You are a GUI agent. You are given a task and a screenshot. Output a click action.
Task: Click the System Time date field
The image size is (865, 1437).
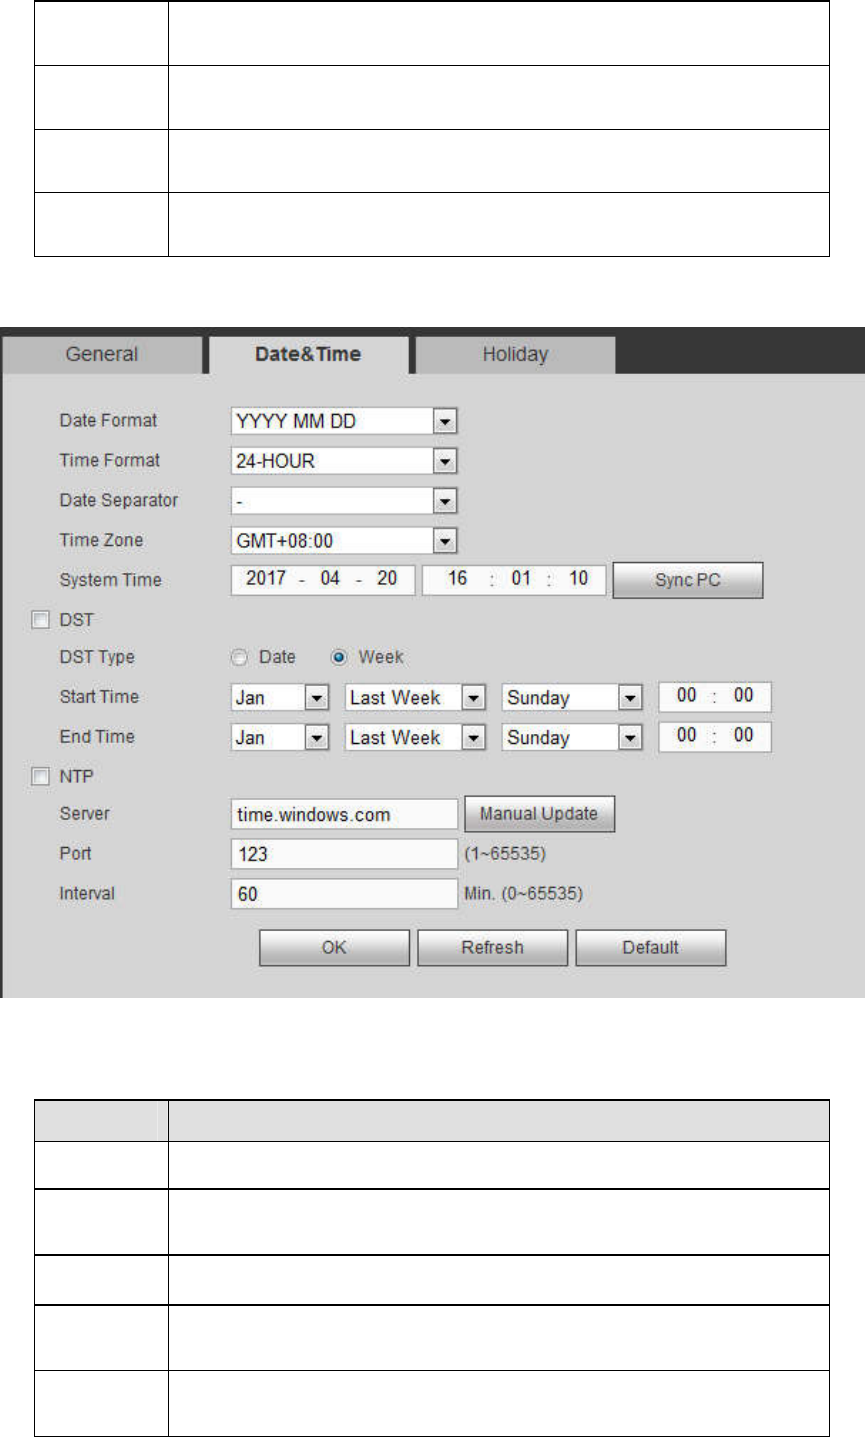tap(322, 580)
